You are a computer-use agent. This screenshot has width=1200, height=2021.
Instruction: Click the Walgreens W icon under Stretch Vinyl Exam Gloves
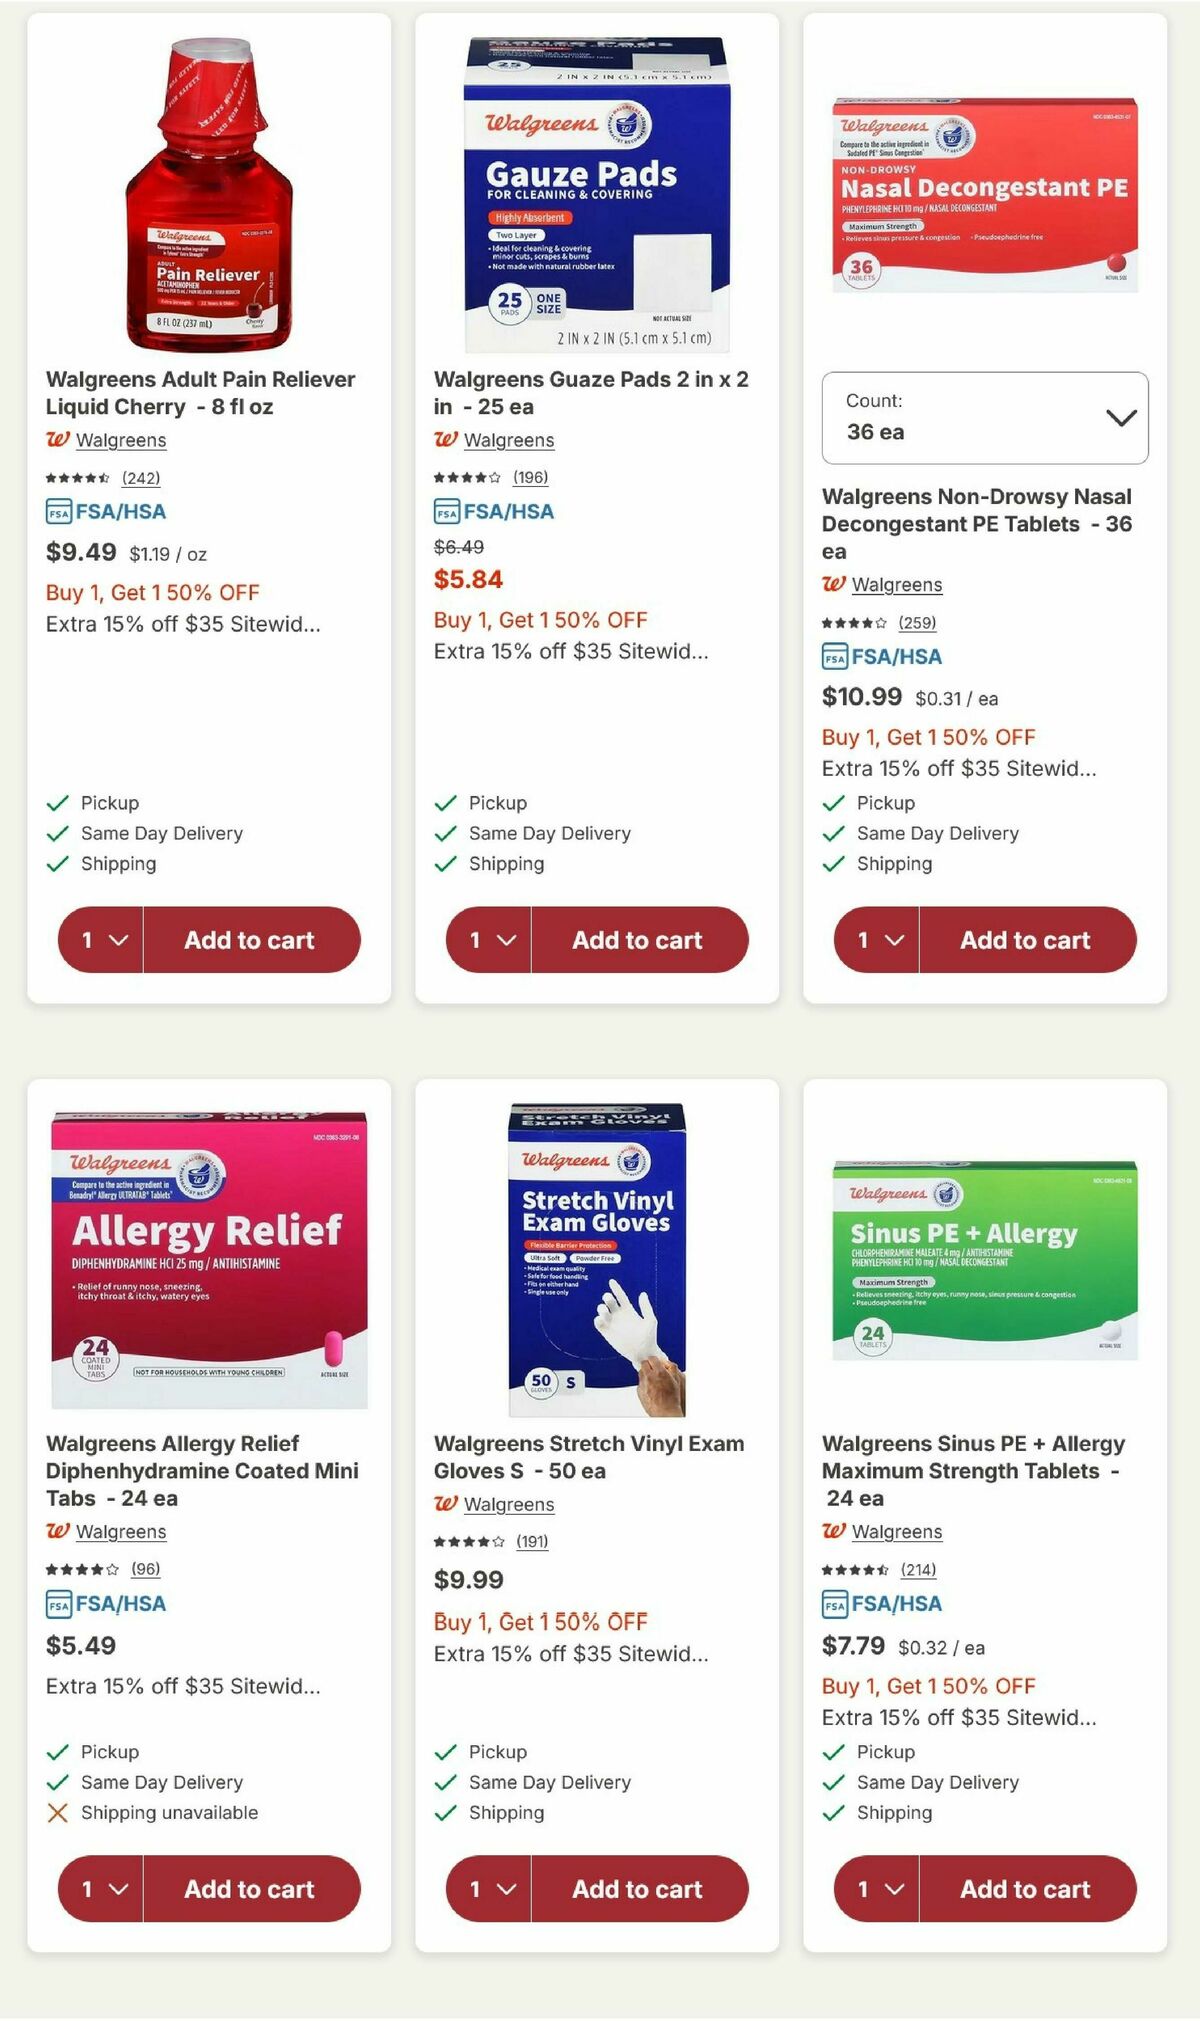446,1504
